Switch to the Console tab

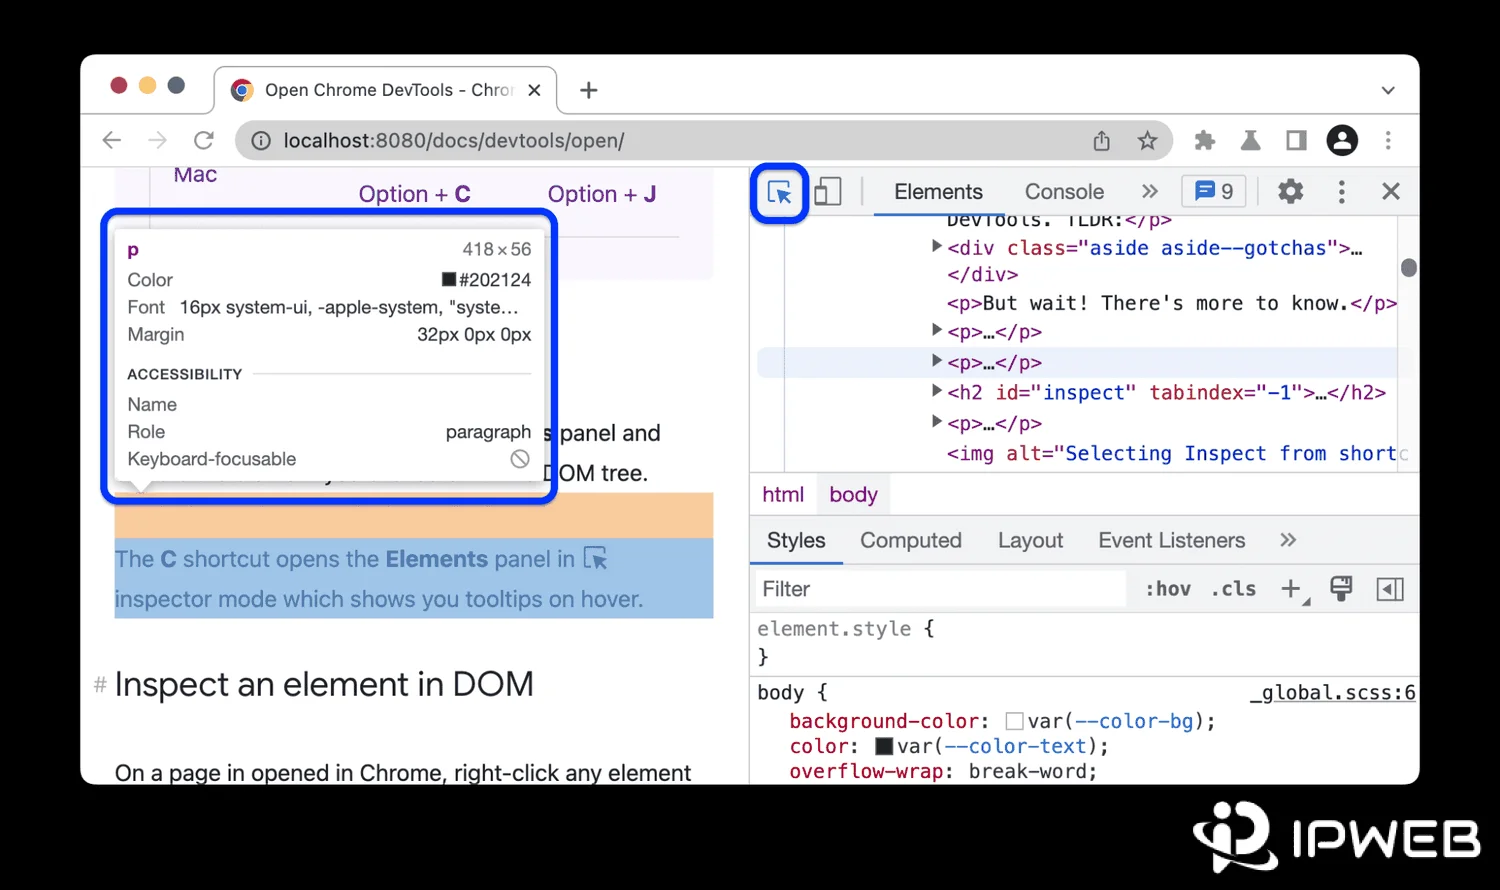click(x=1064, y=191)
